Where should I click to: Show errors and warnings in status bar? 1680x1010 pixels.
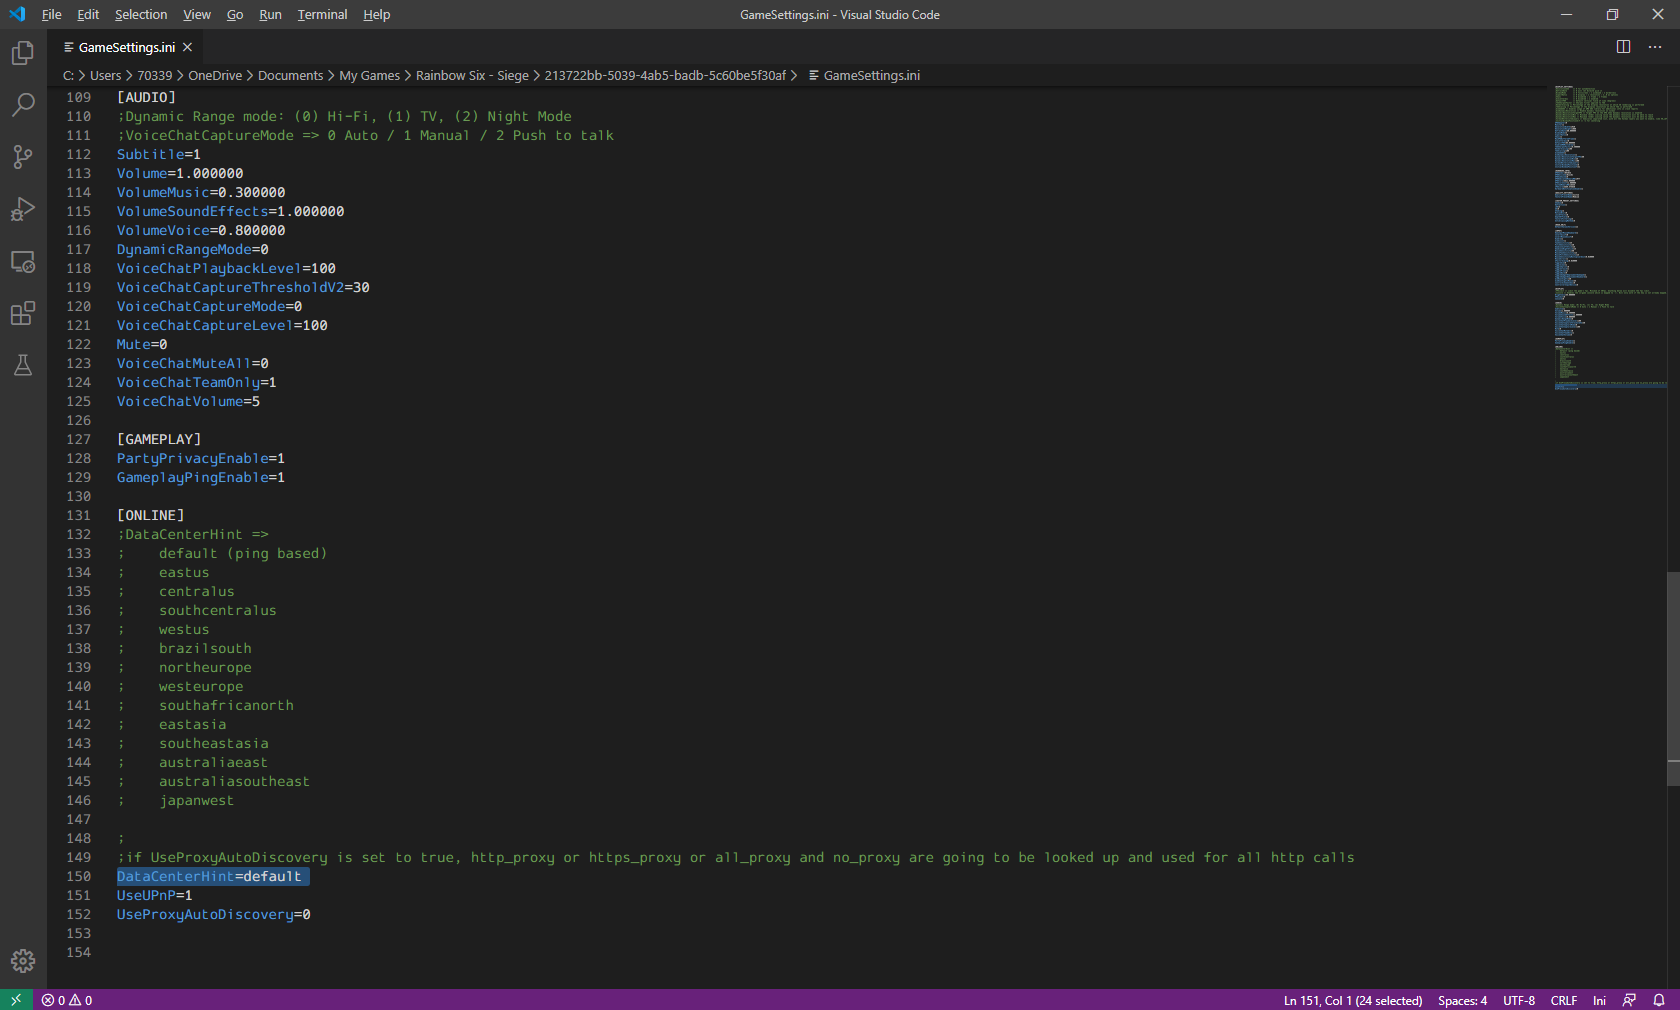67,1000
